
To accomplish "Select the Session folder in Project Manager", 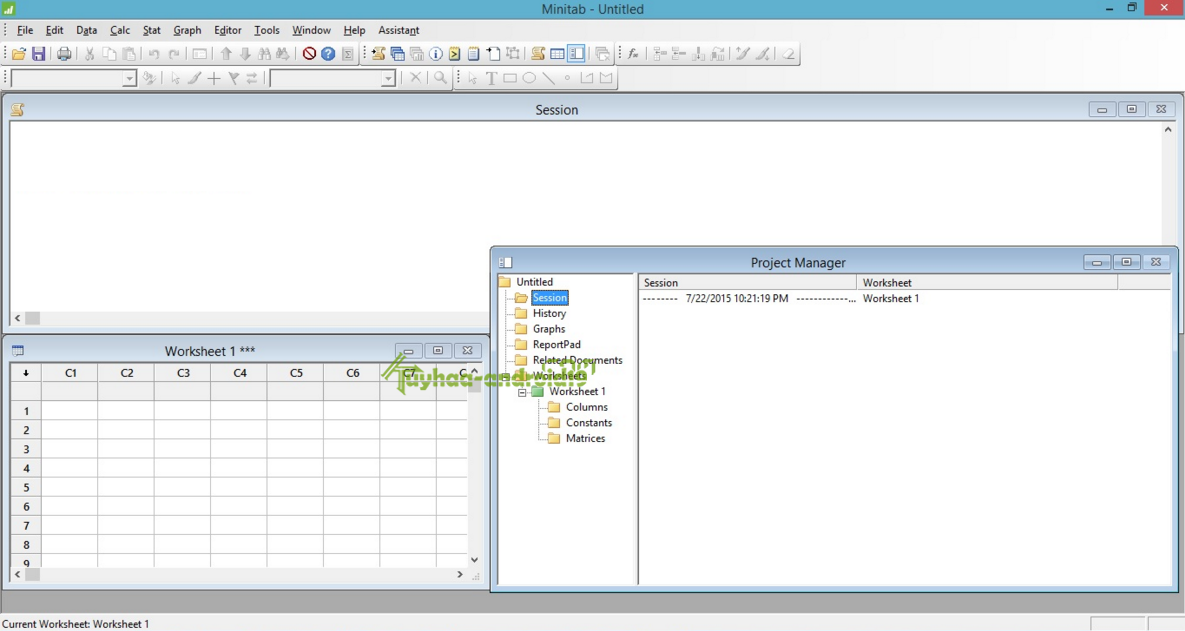I will pos(549,298).
